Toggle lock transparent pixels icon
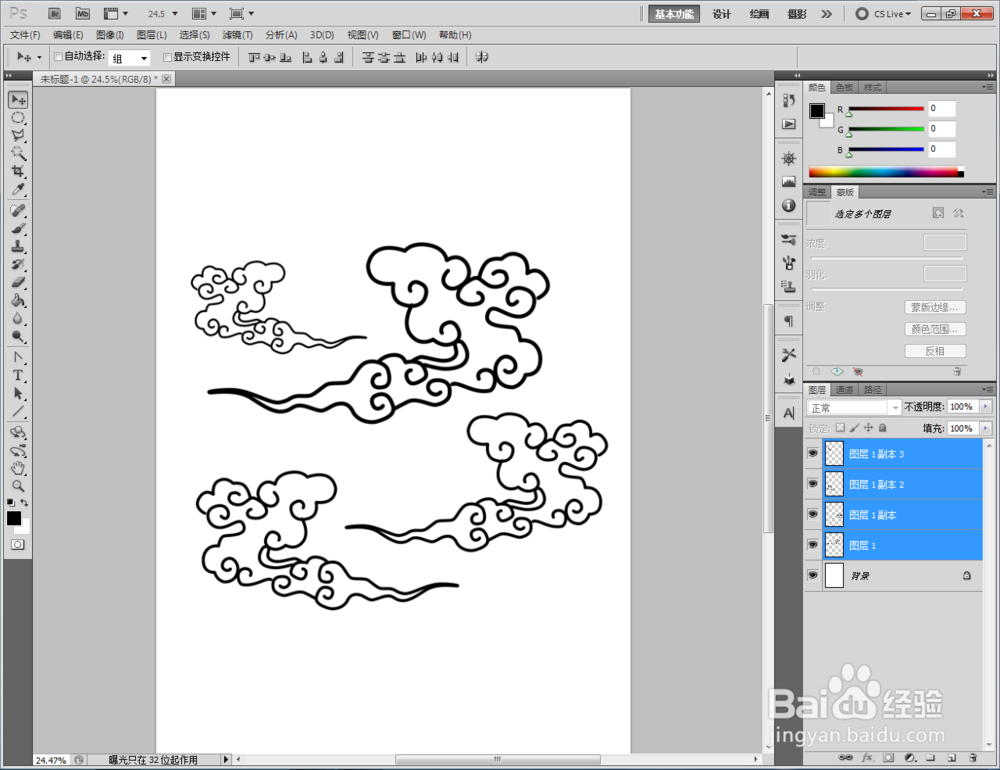This screenshot has height=770, width=1000. click(x=841, y=428)
